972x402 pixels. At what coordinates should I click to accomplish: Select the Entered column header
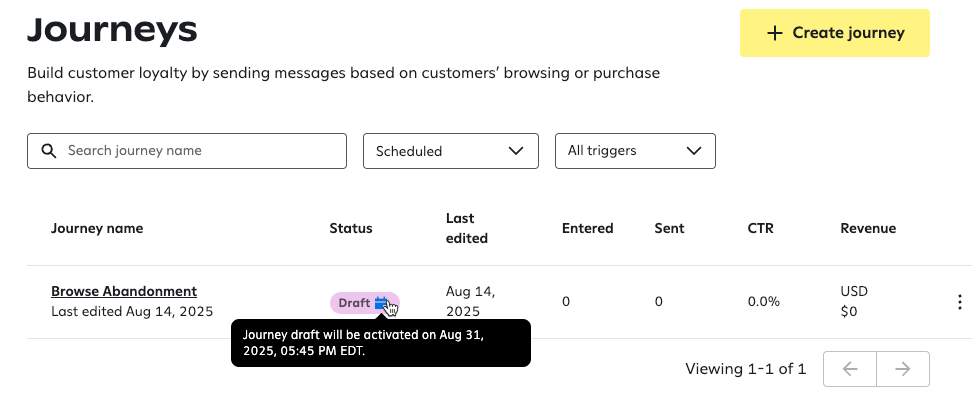588,228
